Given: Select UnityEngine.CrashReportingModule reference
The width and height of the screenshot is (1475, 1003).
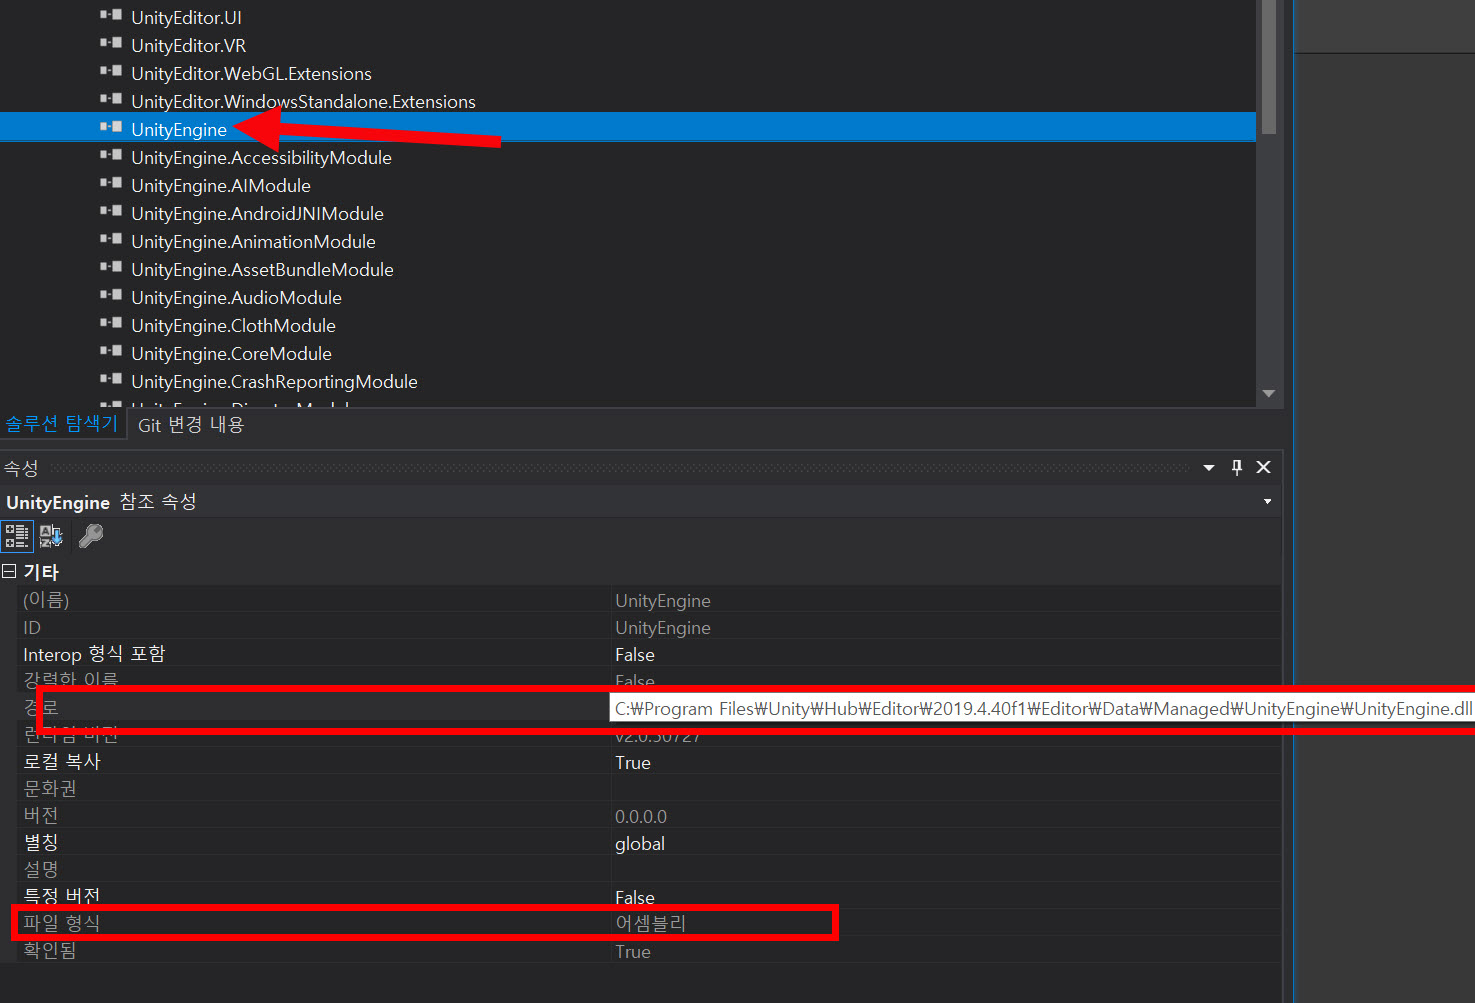Looking at the screenshot, I should [x=274, y=381].
